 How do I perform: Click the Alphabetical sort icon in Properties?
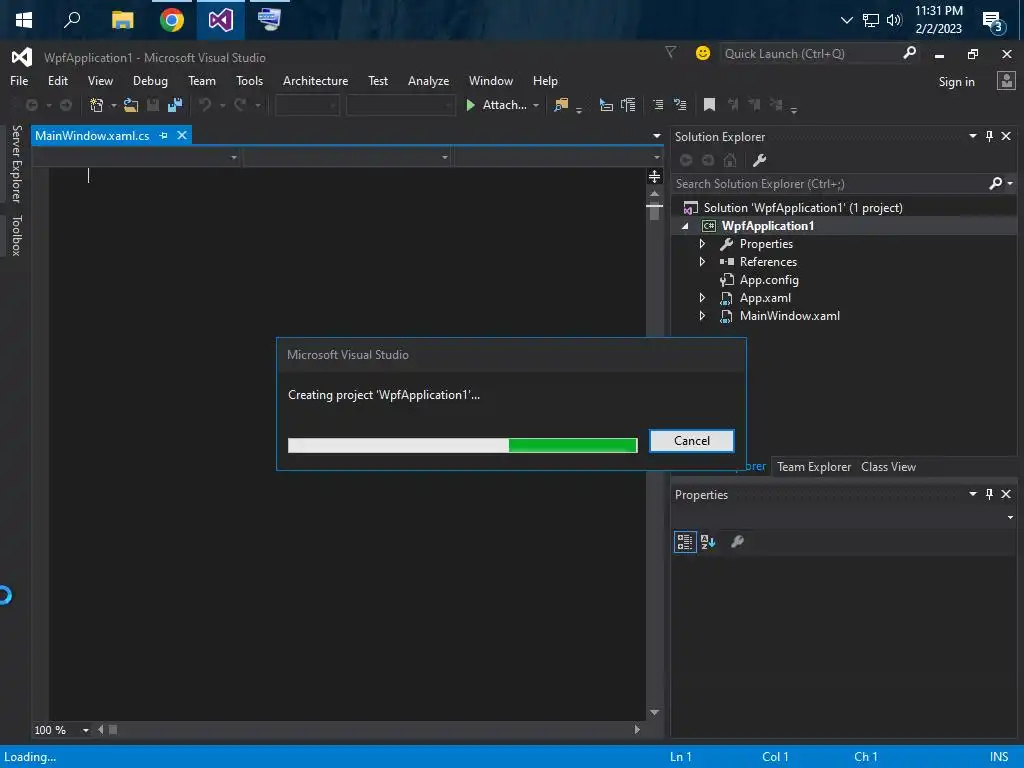pyautogui.click(x=708, y=541)
